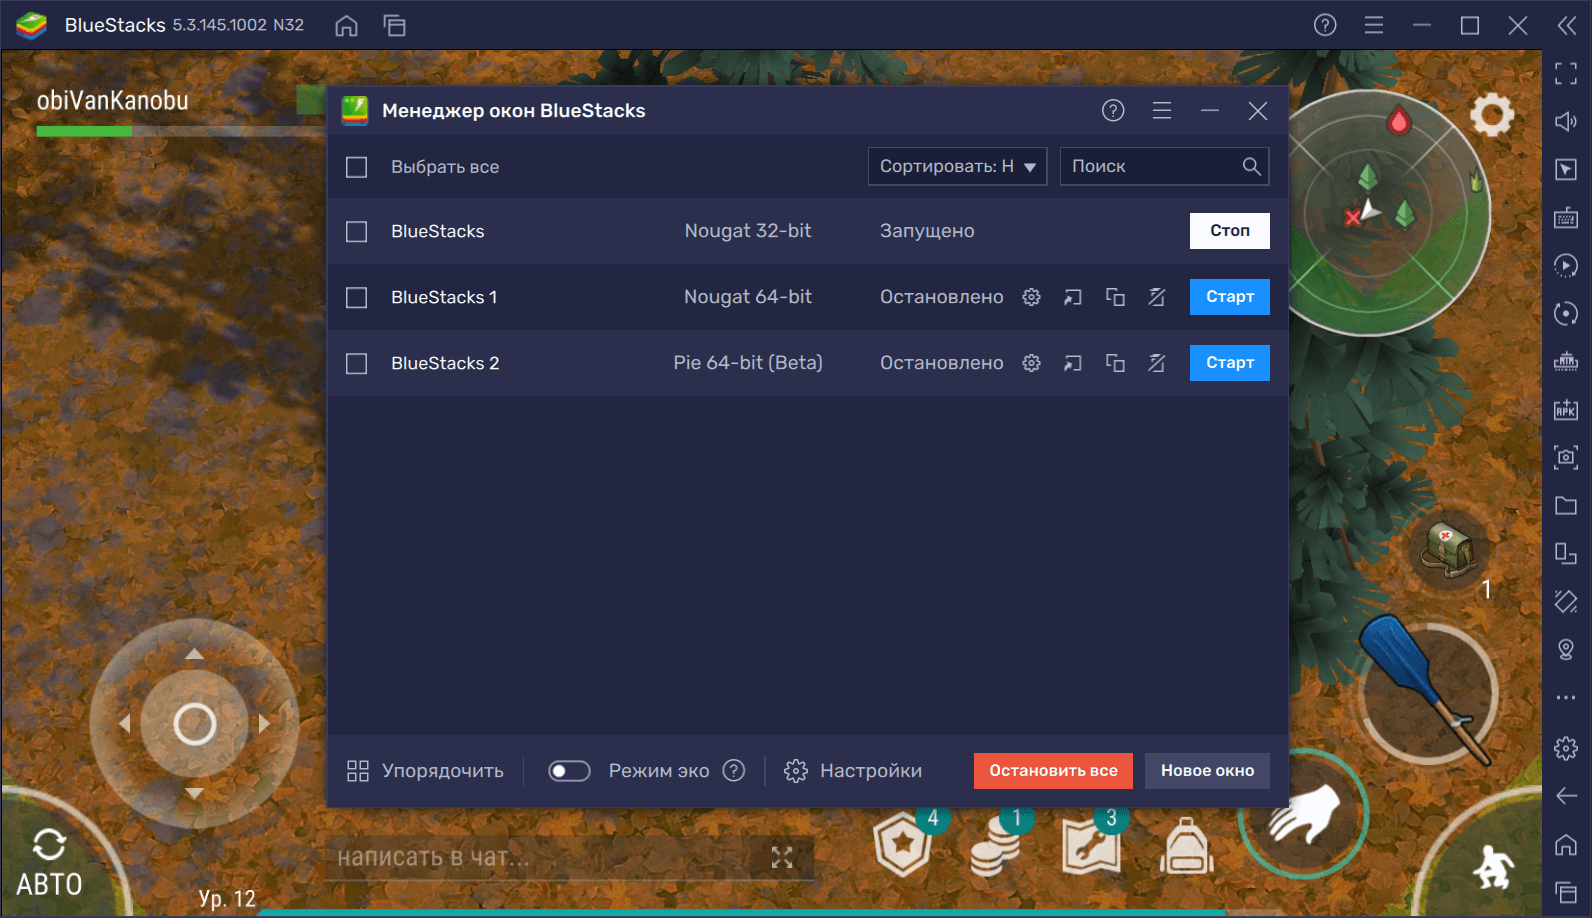Clone the BlueStacks 2 instance

[1115, 363]
